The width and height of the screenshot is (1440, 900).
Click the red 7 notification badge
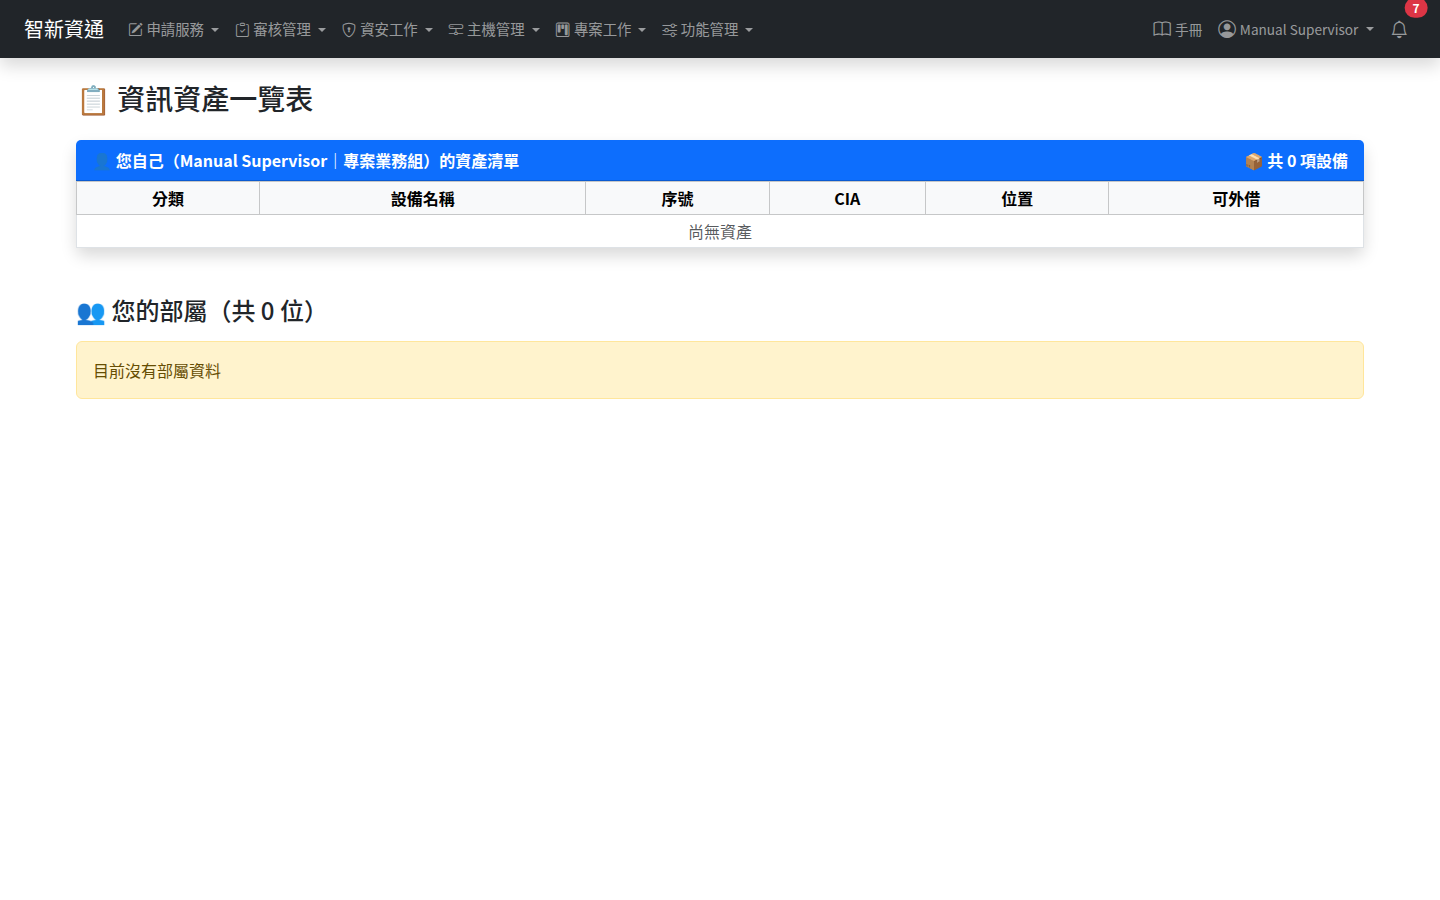tap(1416, 8)
